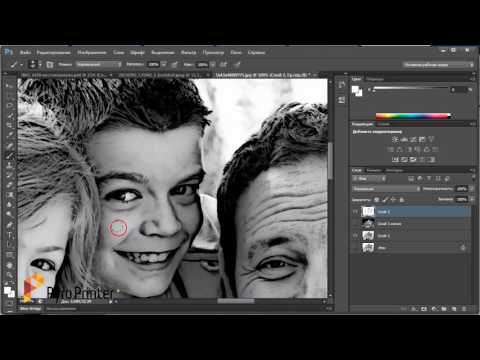Open the collapsed History panel icon
Viewport: 480px width, 360px height.
pos(341,85)
